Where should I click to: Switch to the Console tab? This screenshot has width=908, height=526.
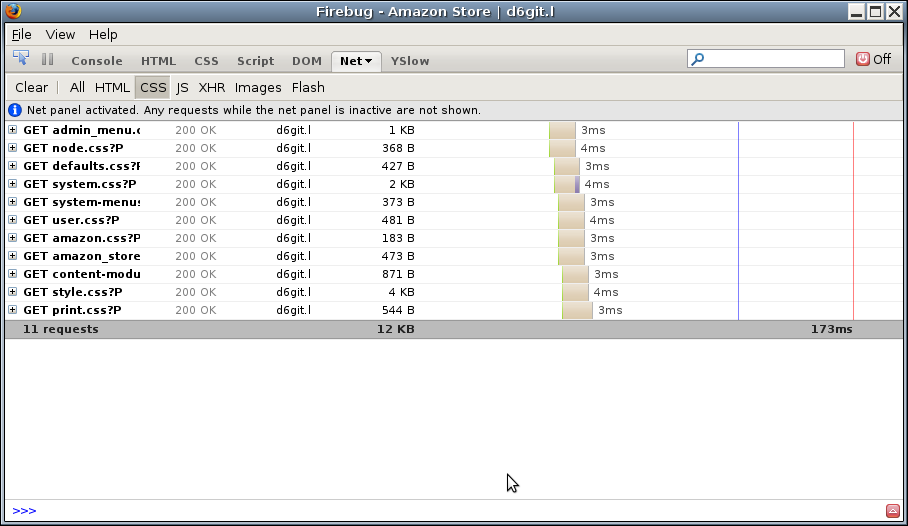97,61
